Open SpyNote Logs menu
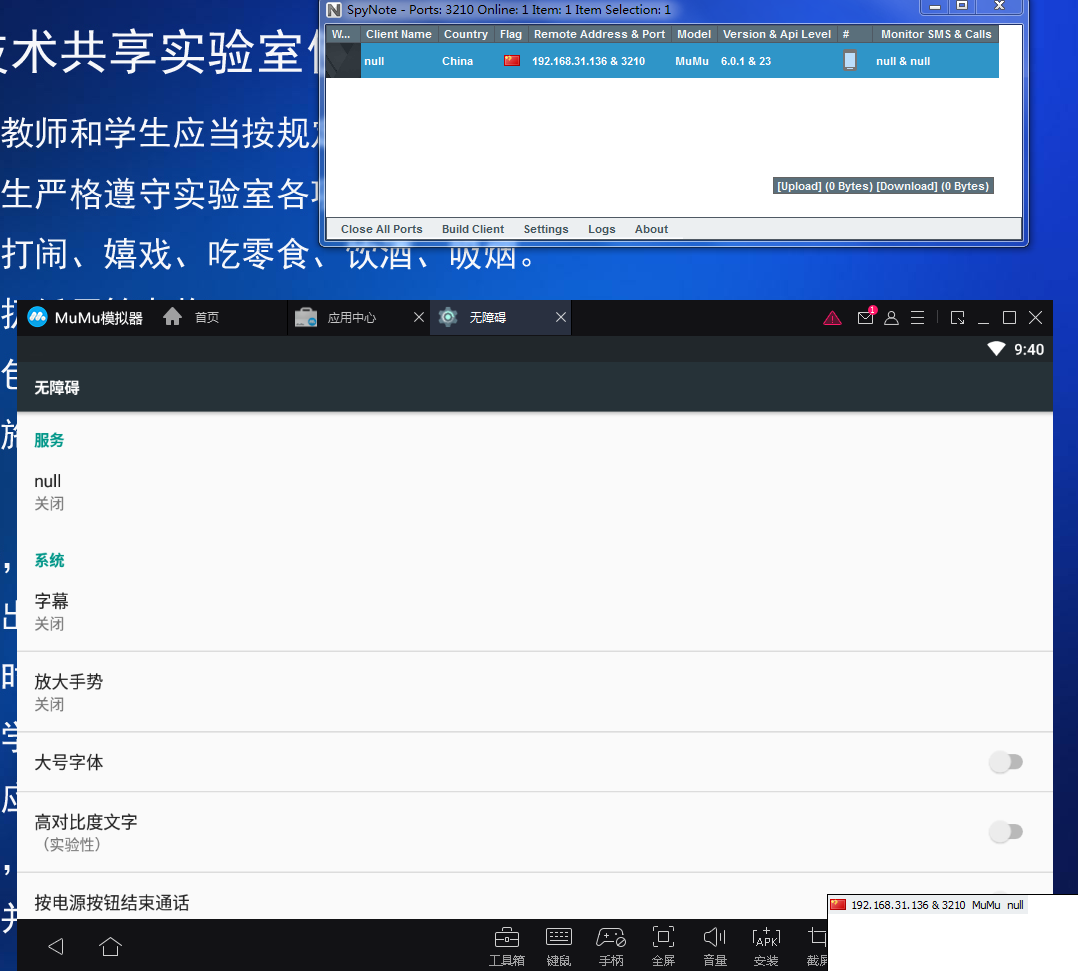 tap(602, 229)
